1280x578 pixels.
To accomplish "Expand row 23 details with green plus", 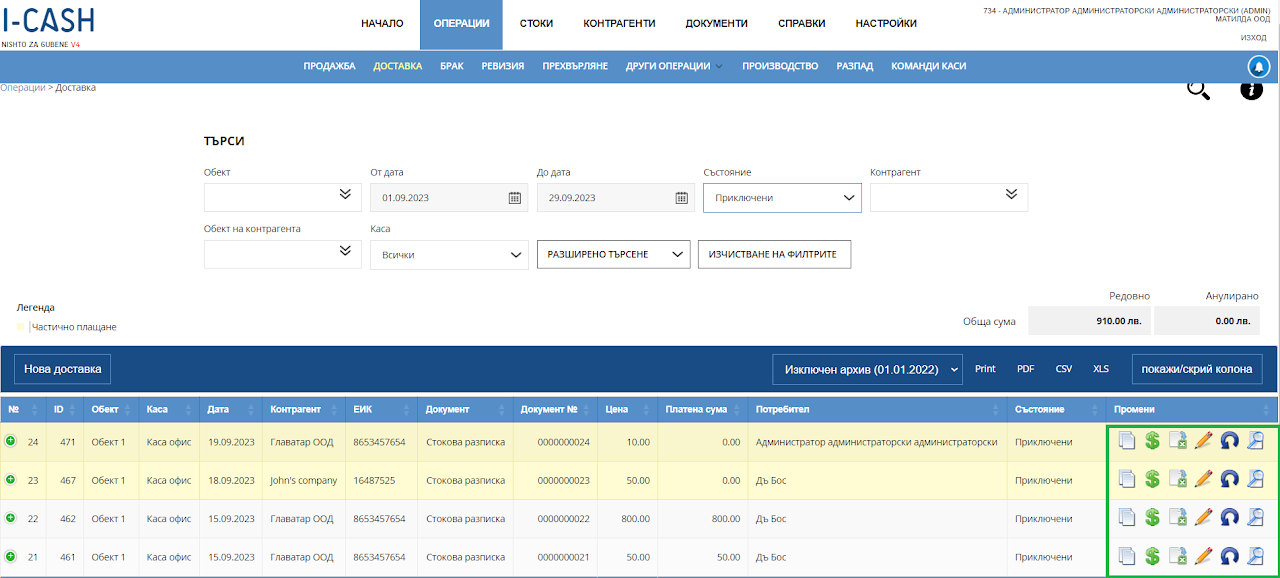I will click(11, 480).
